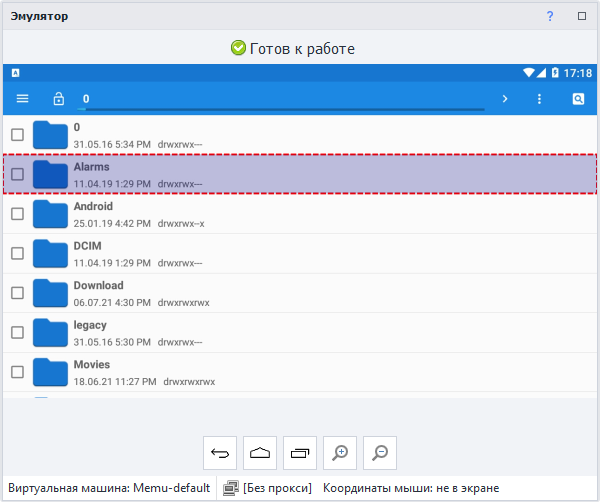Toggle the checkbox for the Download folder

[x=17, y=292]
